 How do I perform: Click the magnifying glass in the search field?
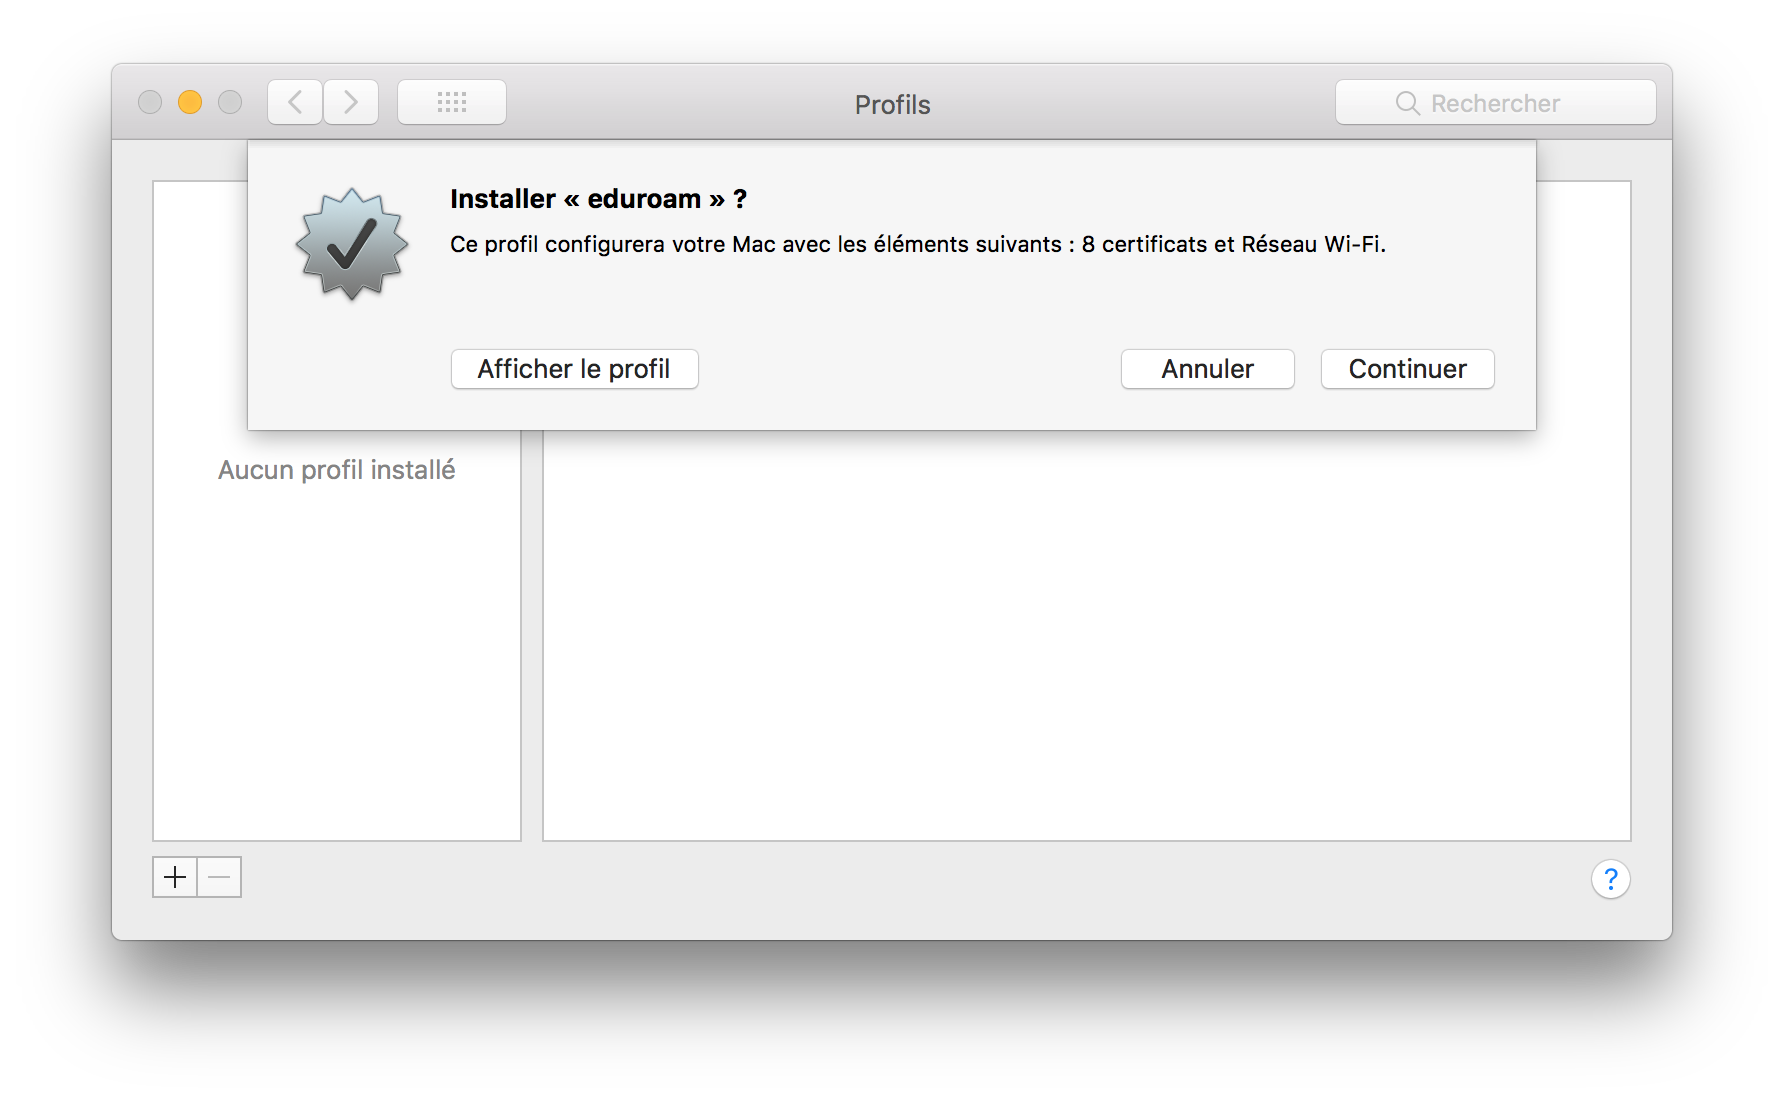[x=1408, y=102]
